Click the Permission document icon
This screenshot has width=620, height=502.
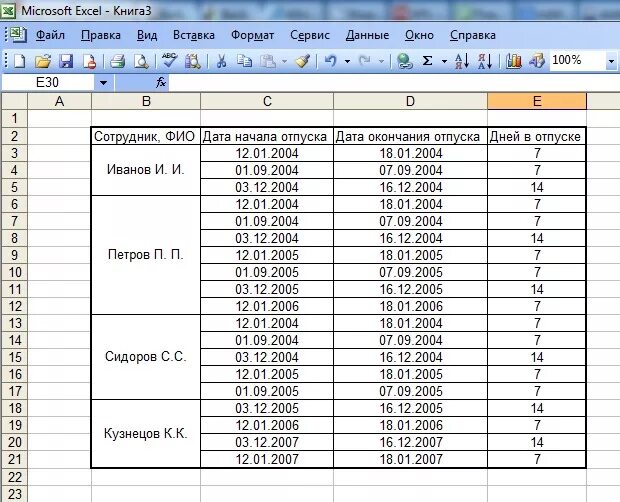(x=89, y=61)
